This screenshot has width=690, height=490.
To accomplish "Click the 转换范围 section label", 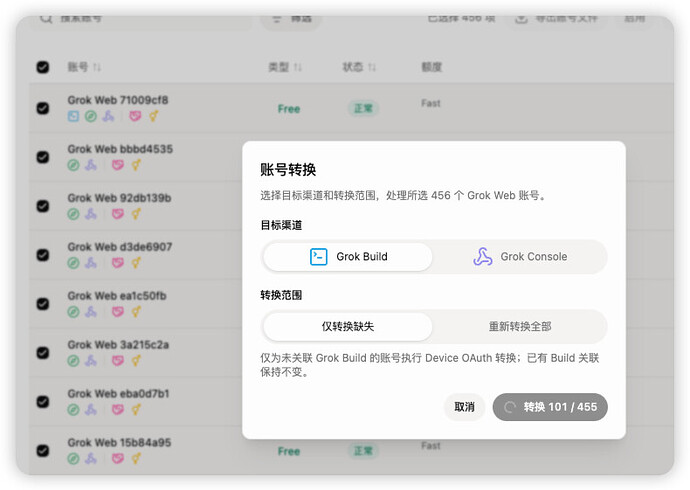I will point(281,295).
